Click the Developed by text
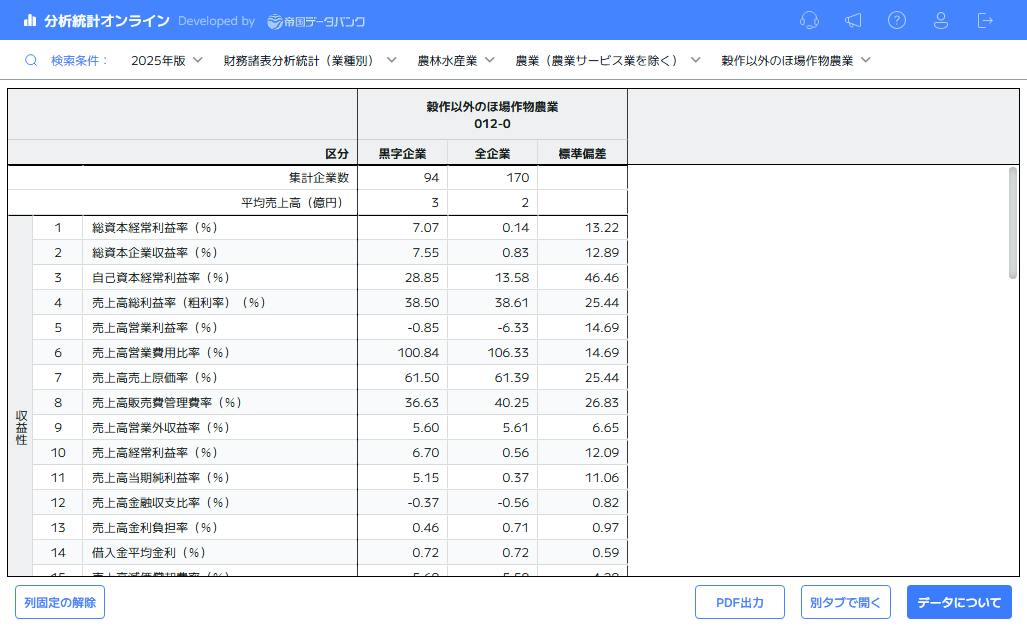Image resolution: width=1027 pixels, height=627 pixels. click(x=216, y=21)
